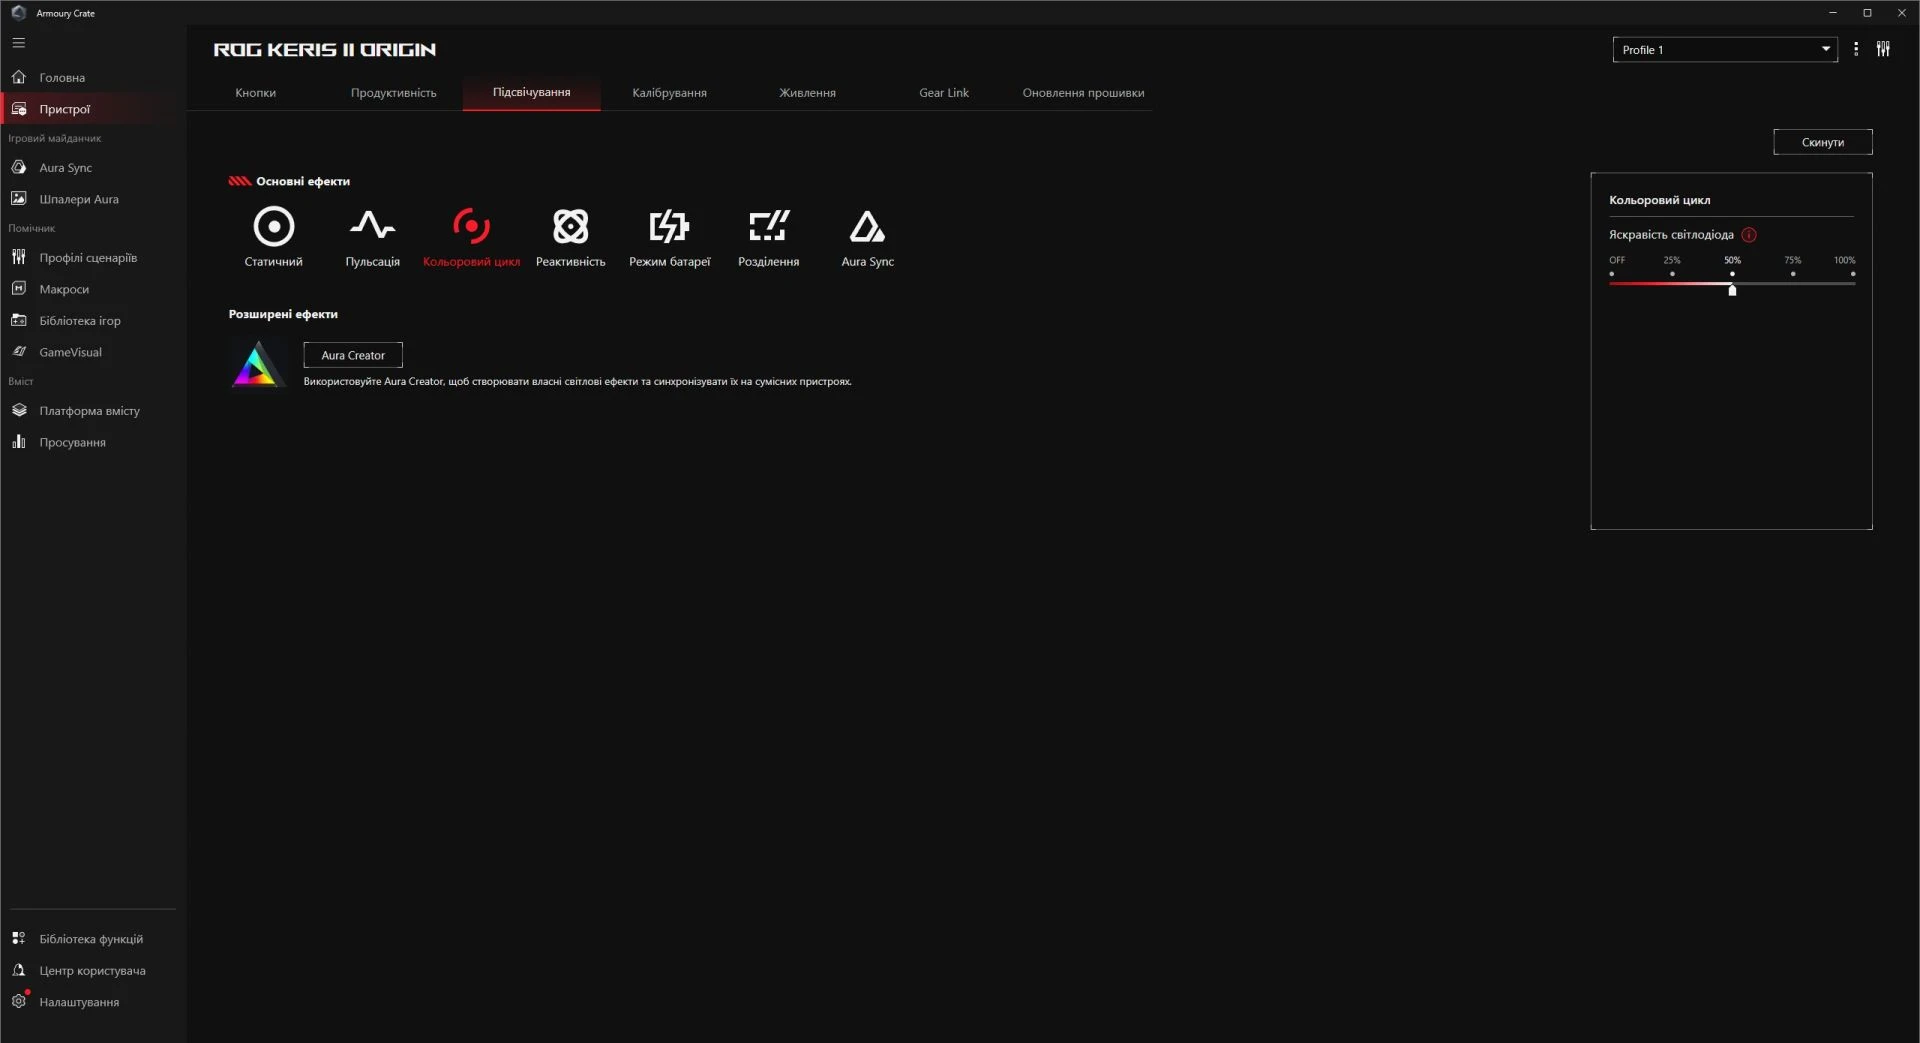
Task: Click the Aura Creator prism logo
Action: click(x=258, y=364)
